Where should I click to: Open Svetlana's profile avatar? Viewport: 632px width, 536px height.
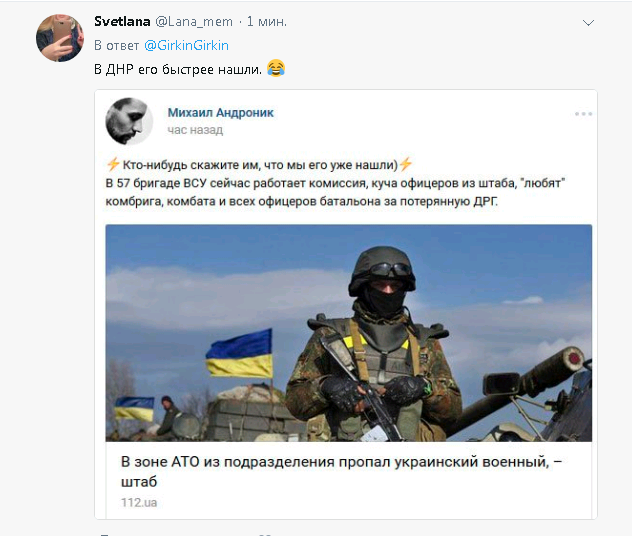pyautogui.click(x=60, y=38)
